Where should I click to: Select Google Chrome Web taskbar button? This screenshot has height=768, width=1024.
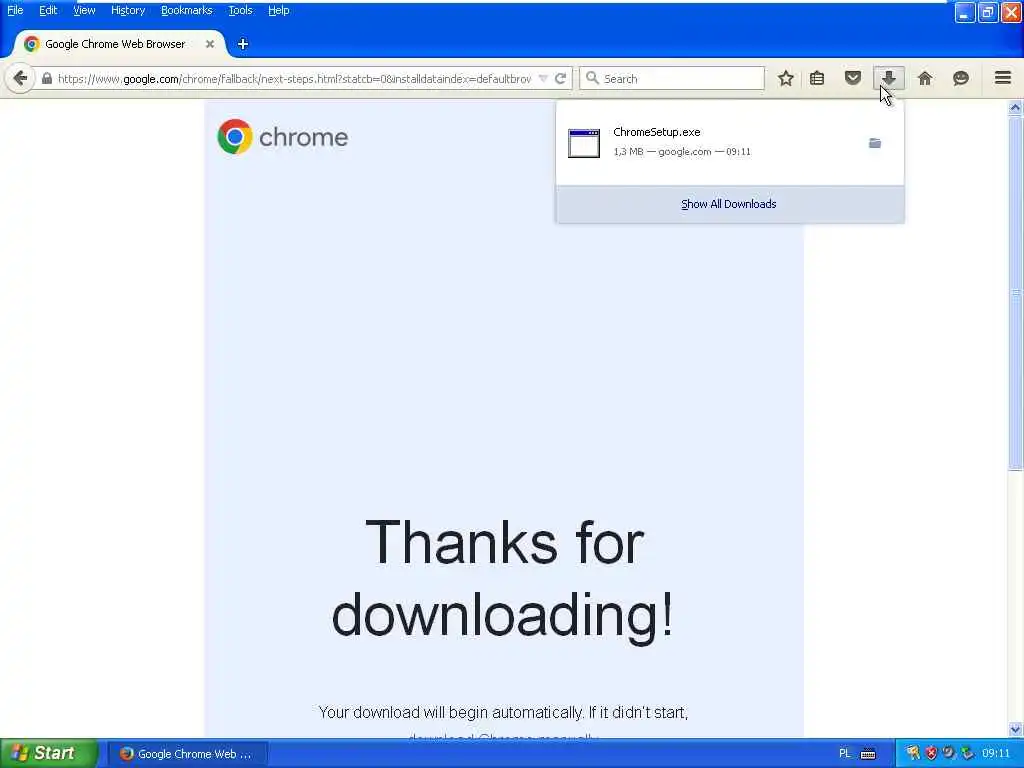tap(187, 754)
